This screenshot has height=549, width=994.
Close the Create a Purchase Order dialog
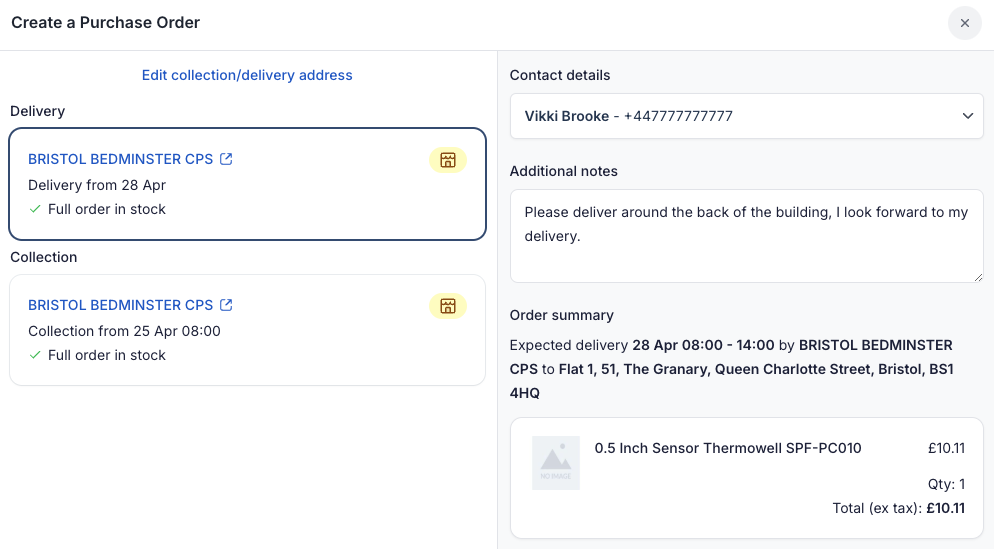coord(965,23)
